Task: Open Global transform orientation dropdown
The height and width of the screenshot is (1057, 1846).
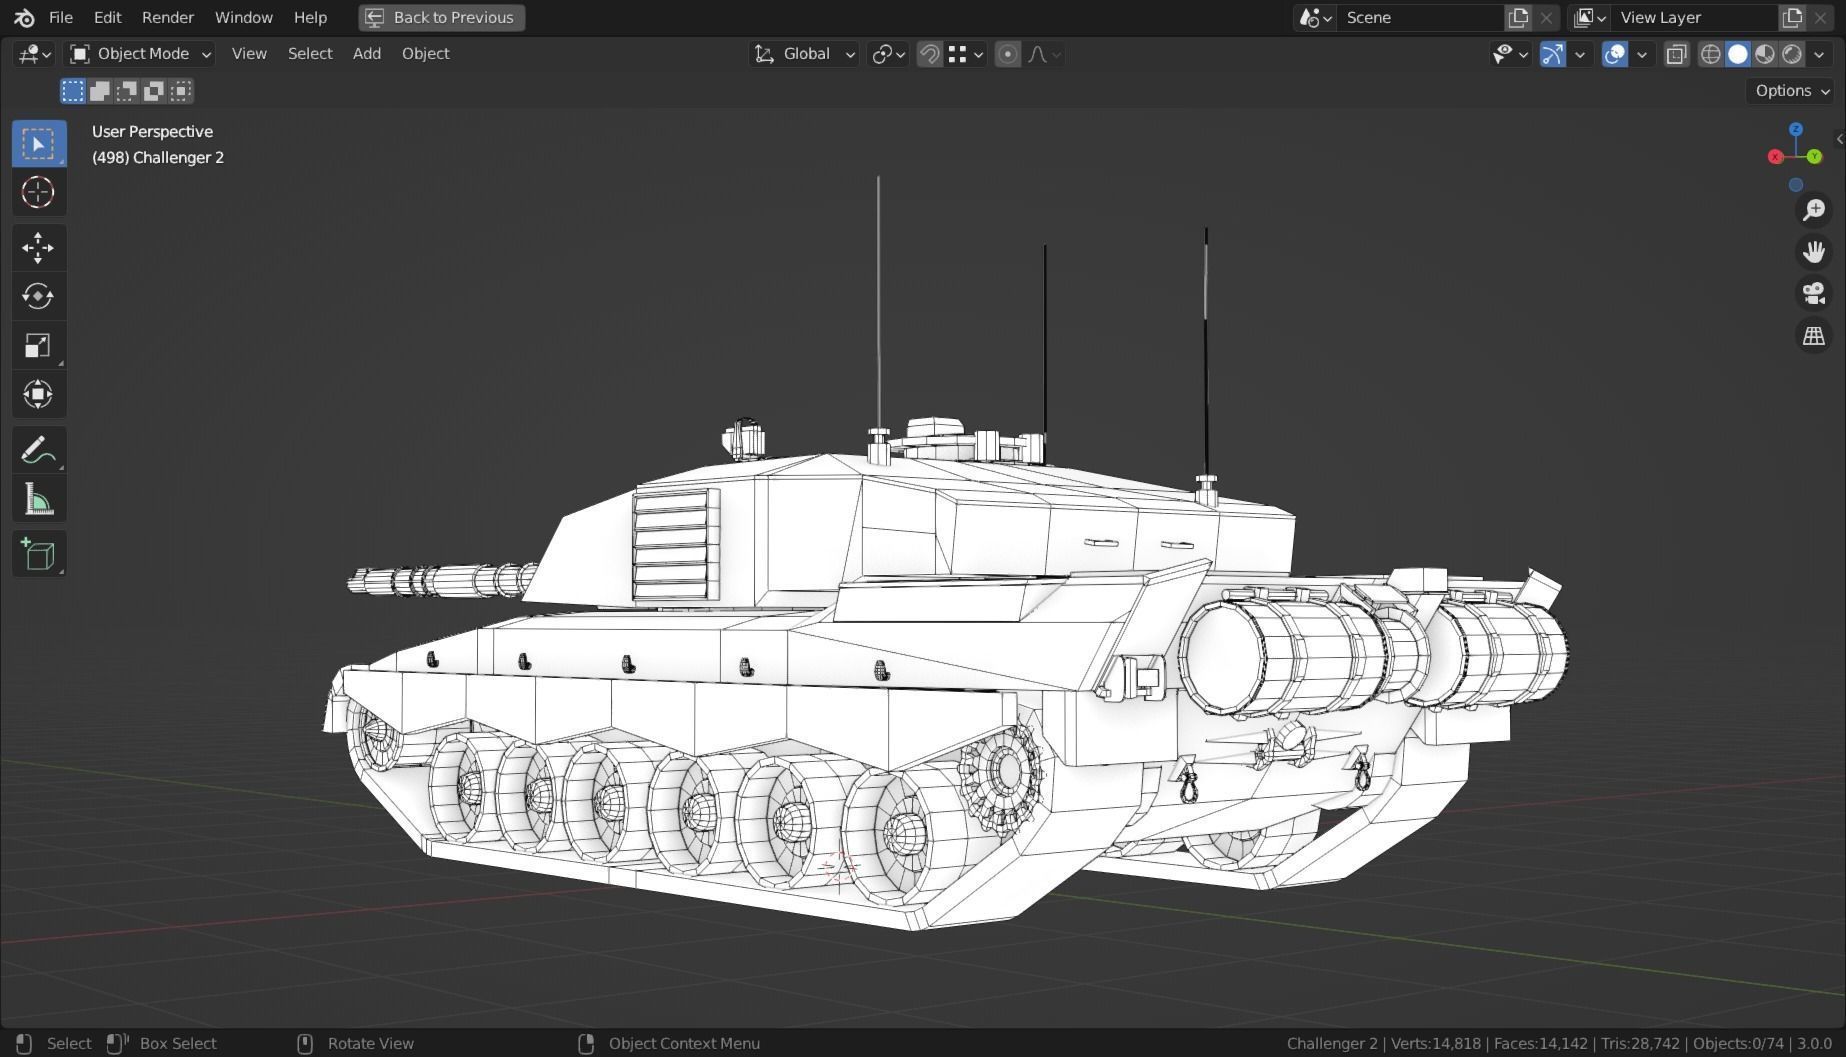Action: click(x=804, y=54)
